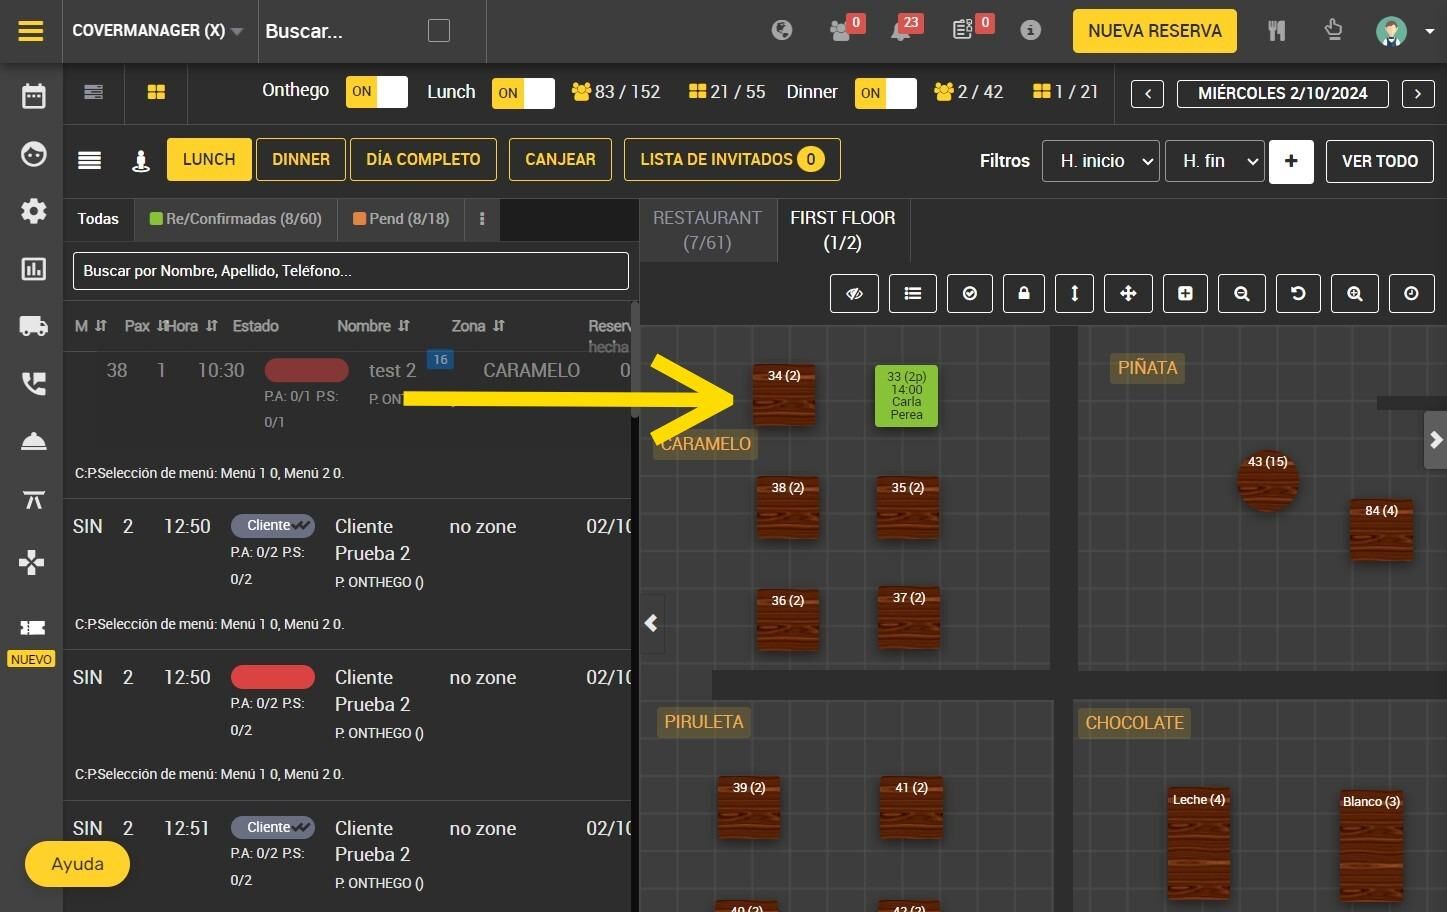Click the reset rotation arrow icon
This screenshot has width=1447, height=912.
pos(1298,293)
